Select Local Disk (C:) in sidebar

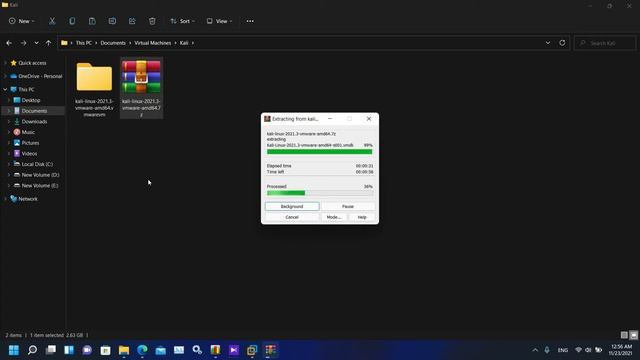pos(37,164)
